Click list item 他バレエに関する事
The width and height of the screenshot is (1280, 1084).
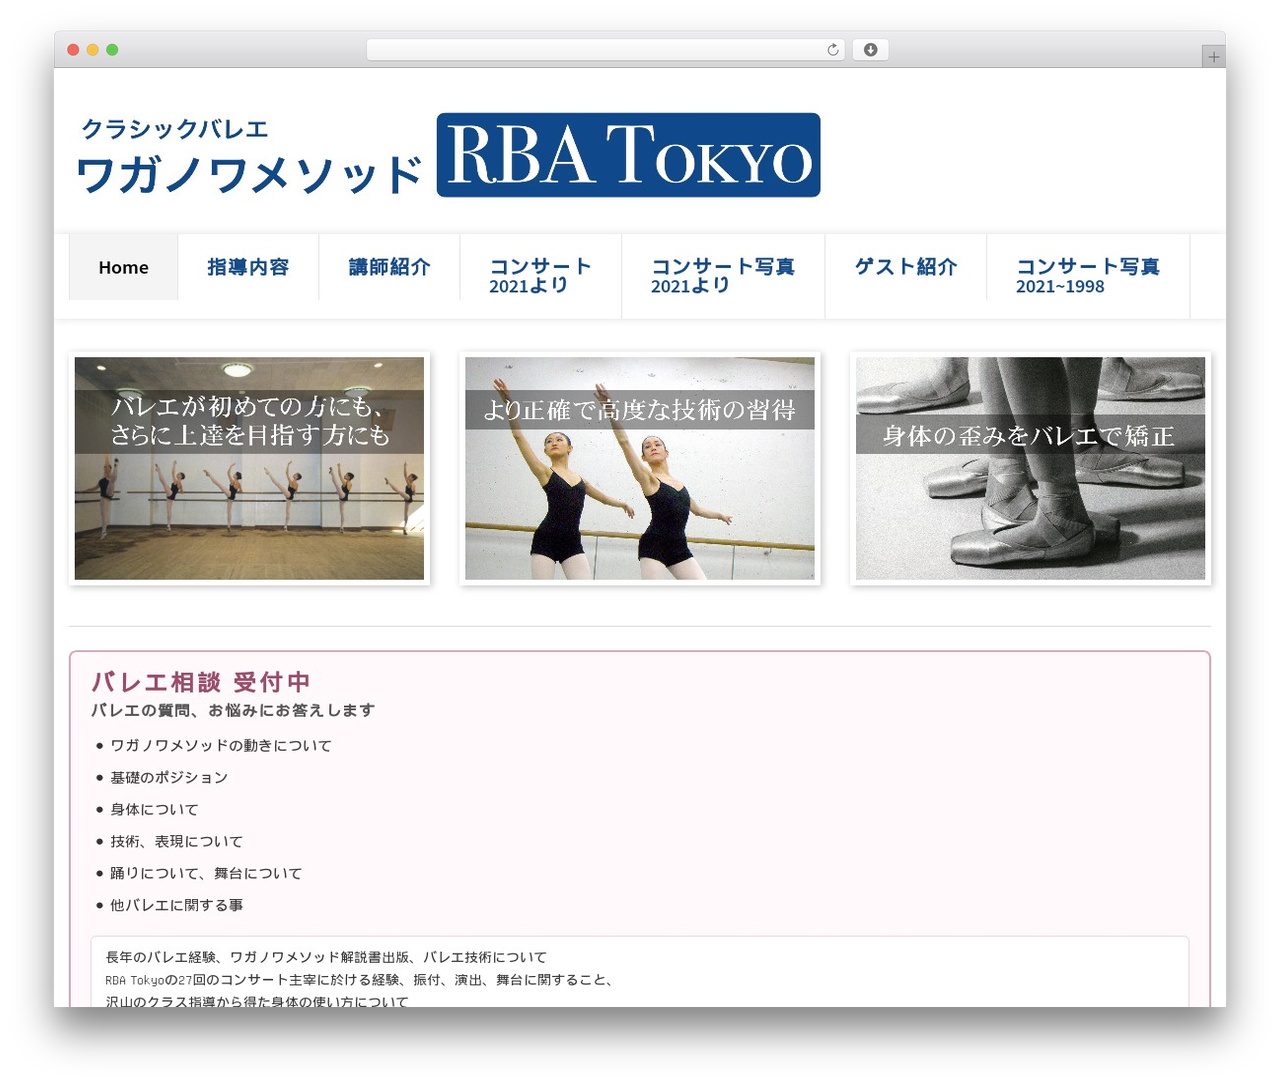176,906
